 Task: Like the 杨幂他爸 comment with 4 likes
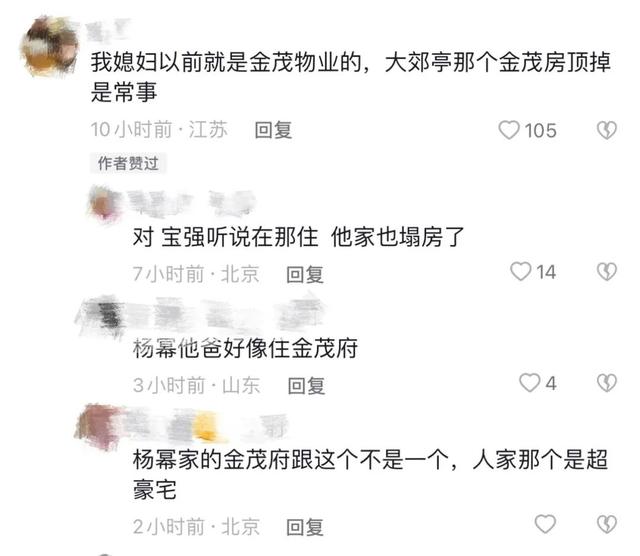pos(529,383)
